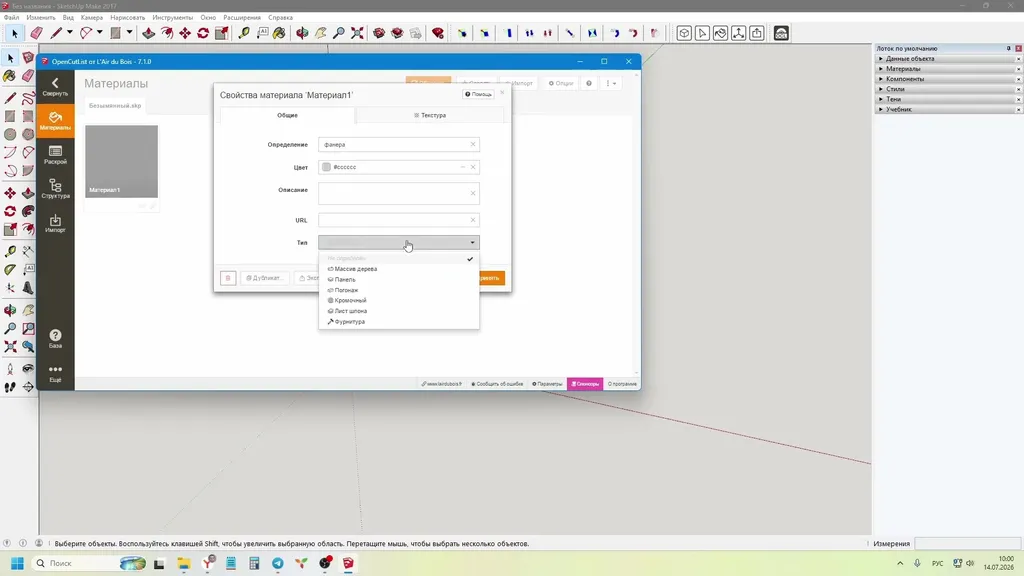Screen dimensions: 1024x576
Task: Select the Материал1 thumbnail
Action: coord(121,161)
